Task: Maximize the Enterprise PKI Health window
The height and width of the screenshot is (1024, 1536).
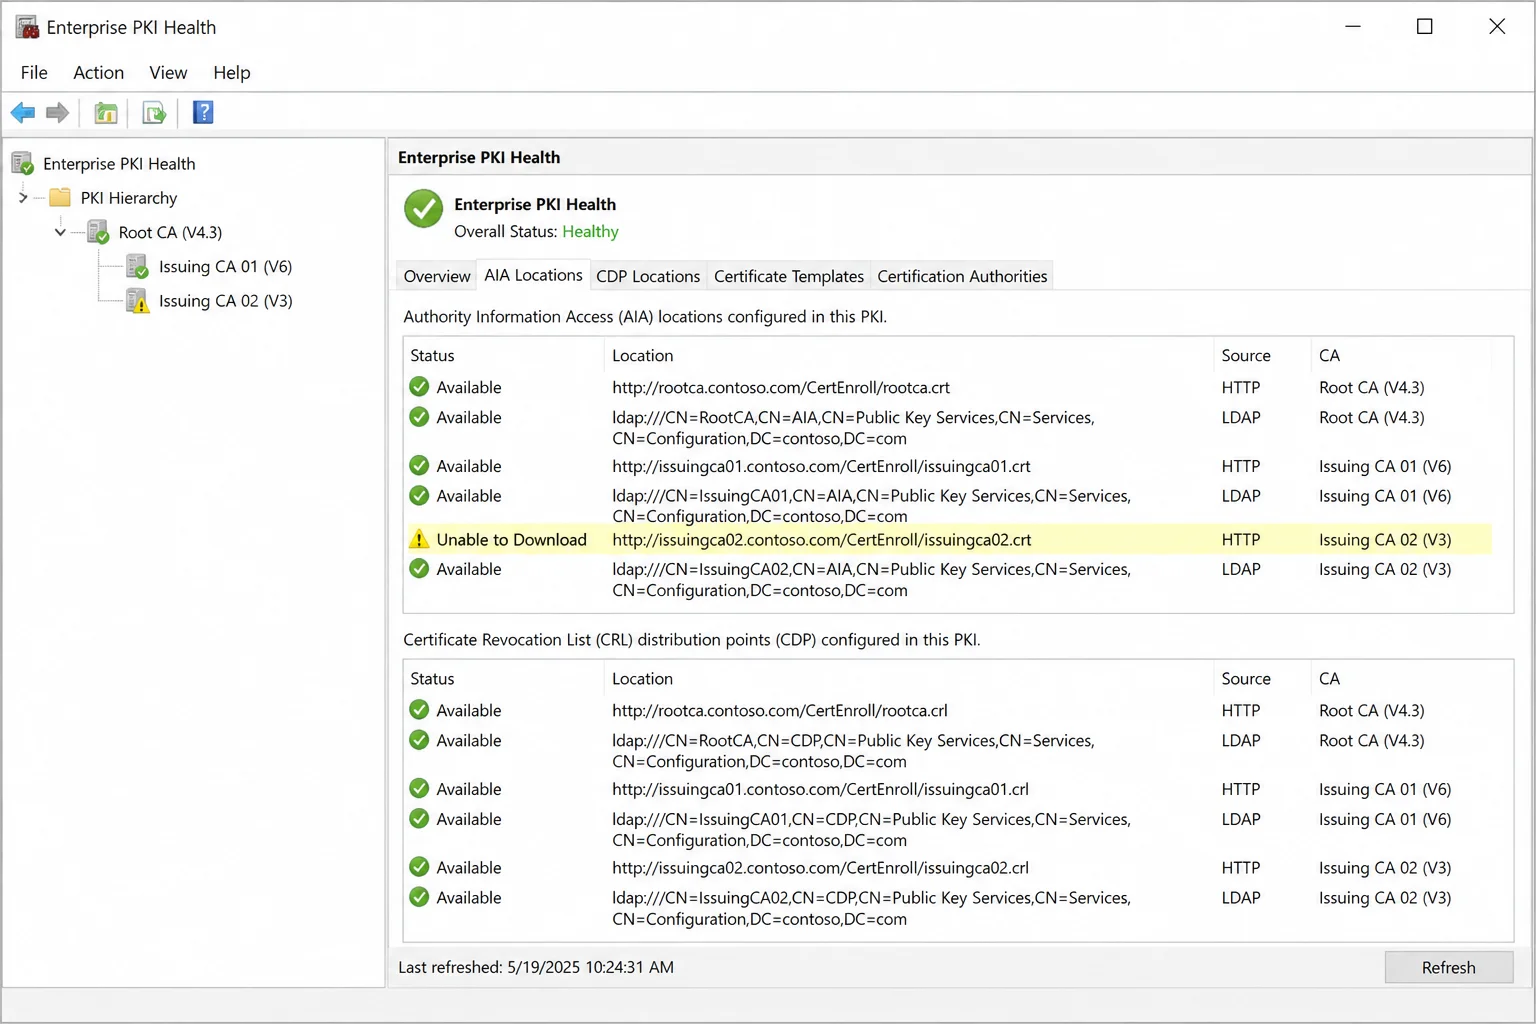Action: pos(1424,27)
